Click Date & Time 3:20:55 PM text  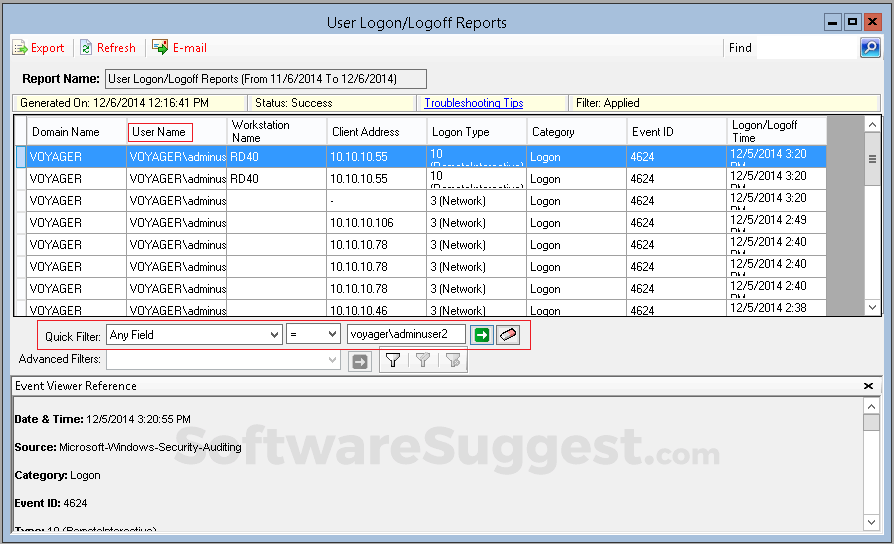[x=103, y=419]
